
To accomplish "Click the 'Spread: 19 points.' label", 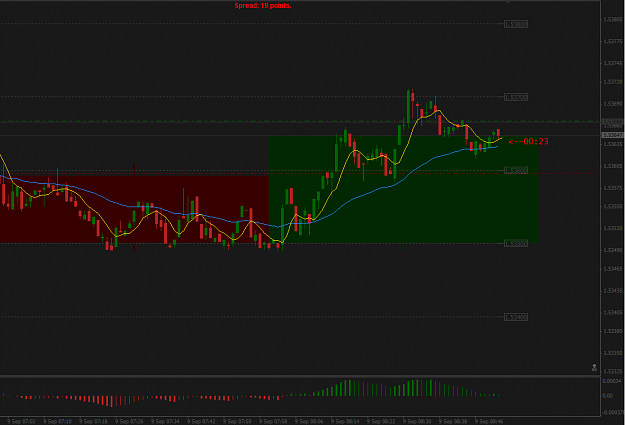I will click(263, 6).
